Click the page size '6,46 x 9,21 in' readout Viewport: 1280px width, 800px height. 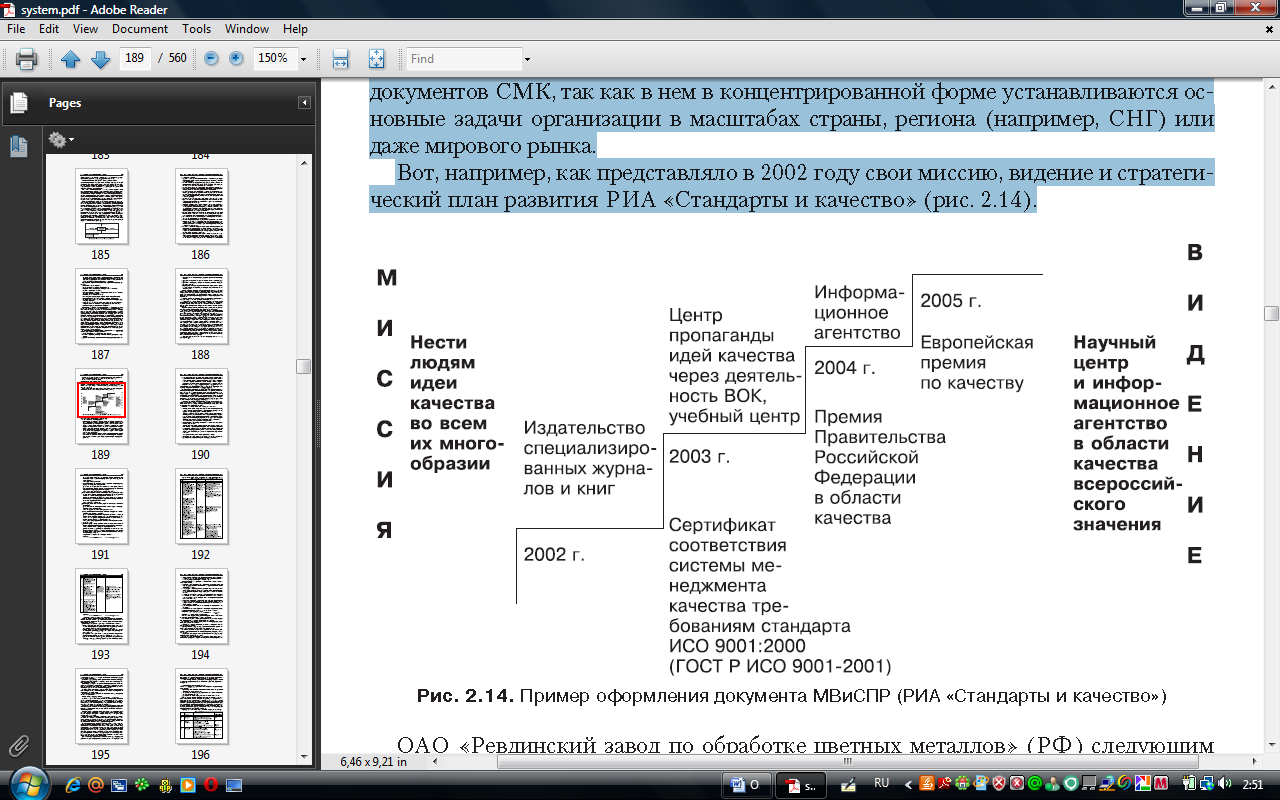(374, 761)
